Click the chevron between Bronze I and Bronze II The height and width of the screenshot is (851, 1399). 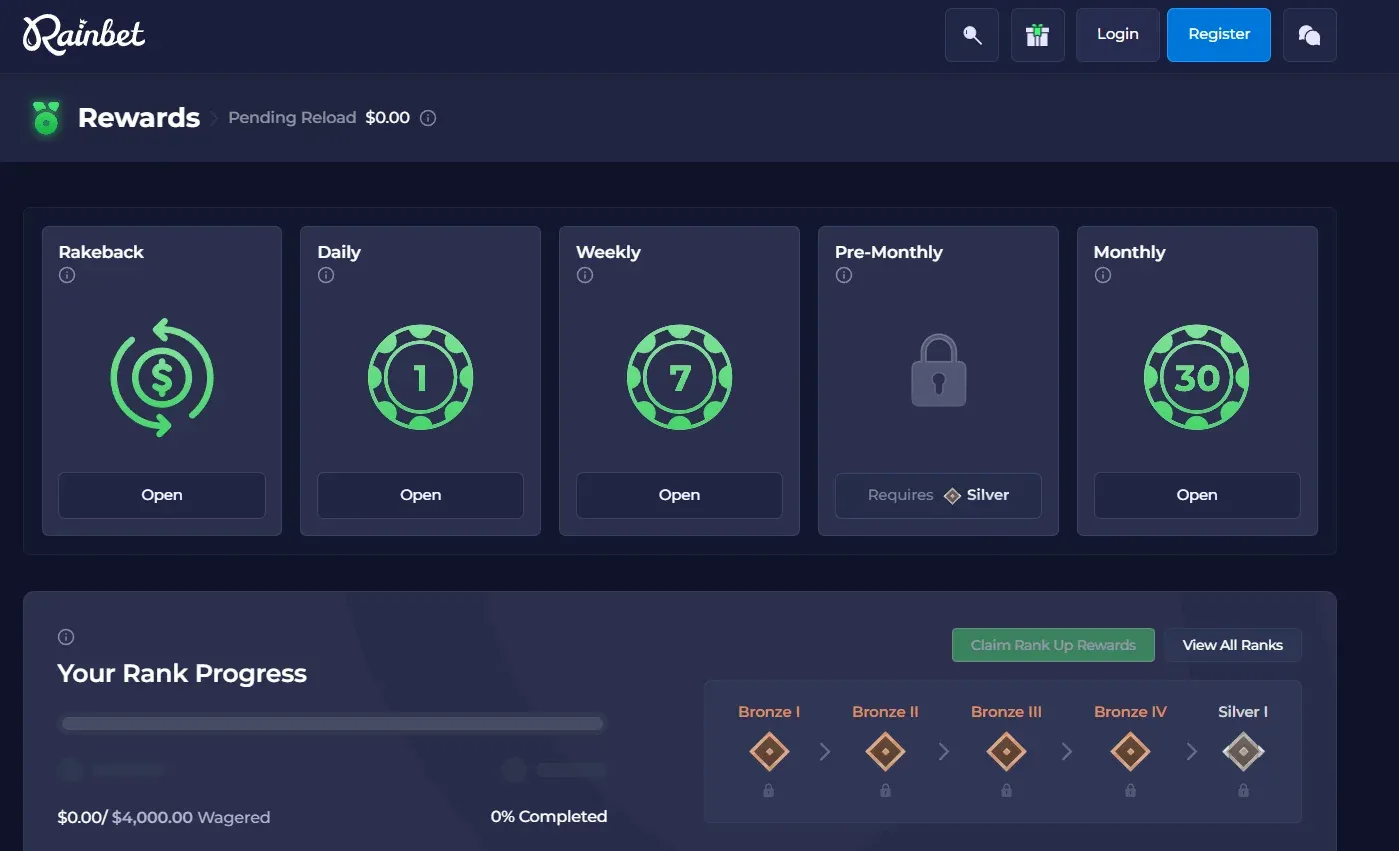pyautogui.click(x=824, y=751)
